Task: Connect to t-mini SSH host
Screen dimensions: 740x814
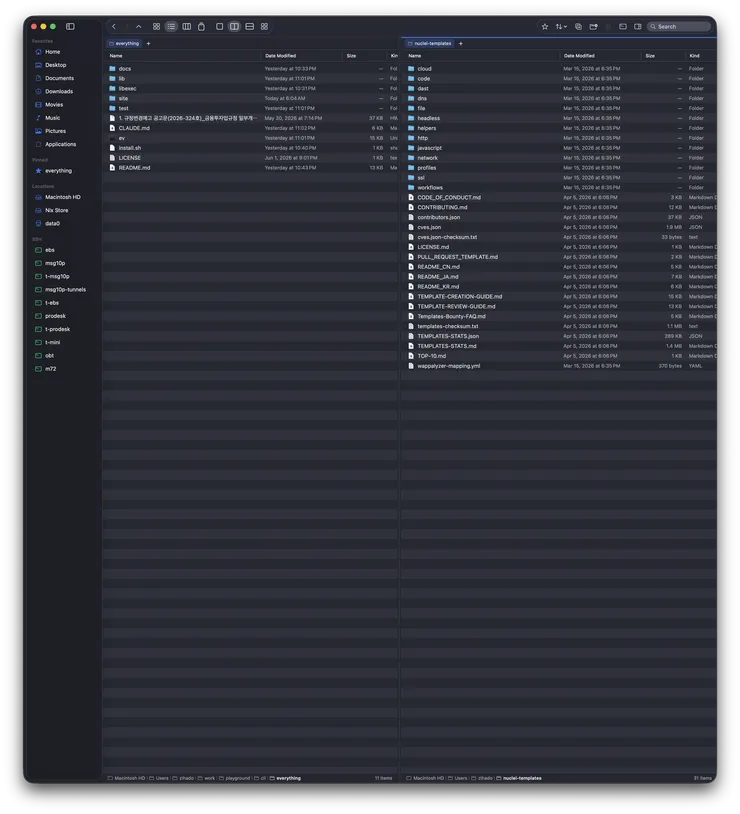Action: [x=52, y=343]
